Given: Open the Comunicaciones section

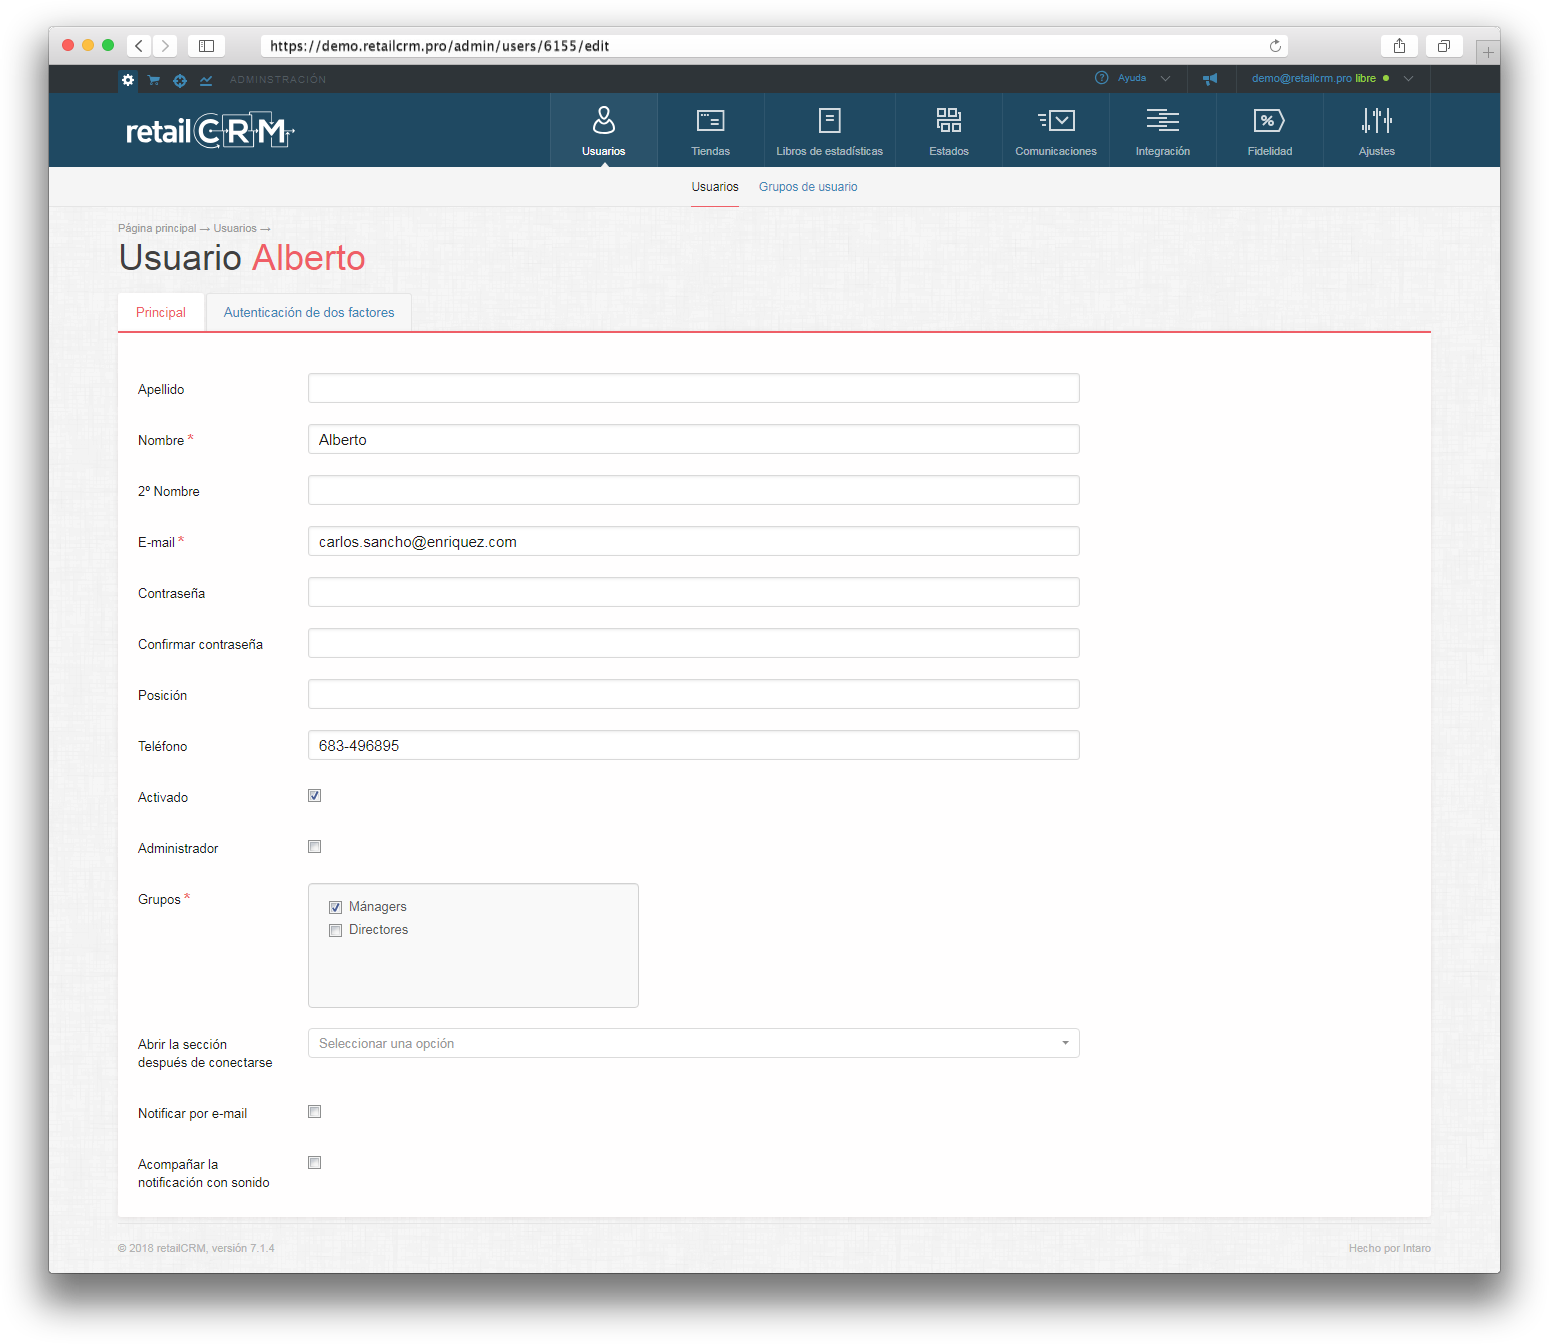Looking at the screenshot, I should 1056,130.
